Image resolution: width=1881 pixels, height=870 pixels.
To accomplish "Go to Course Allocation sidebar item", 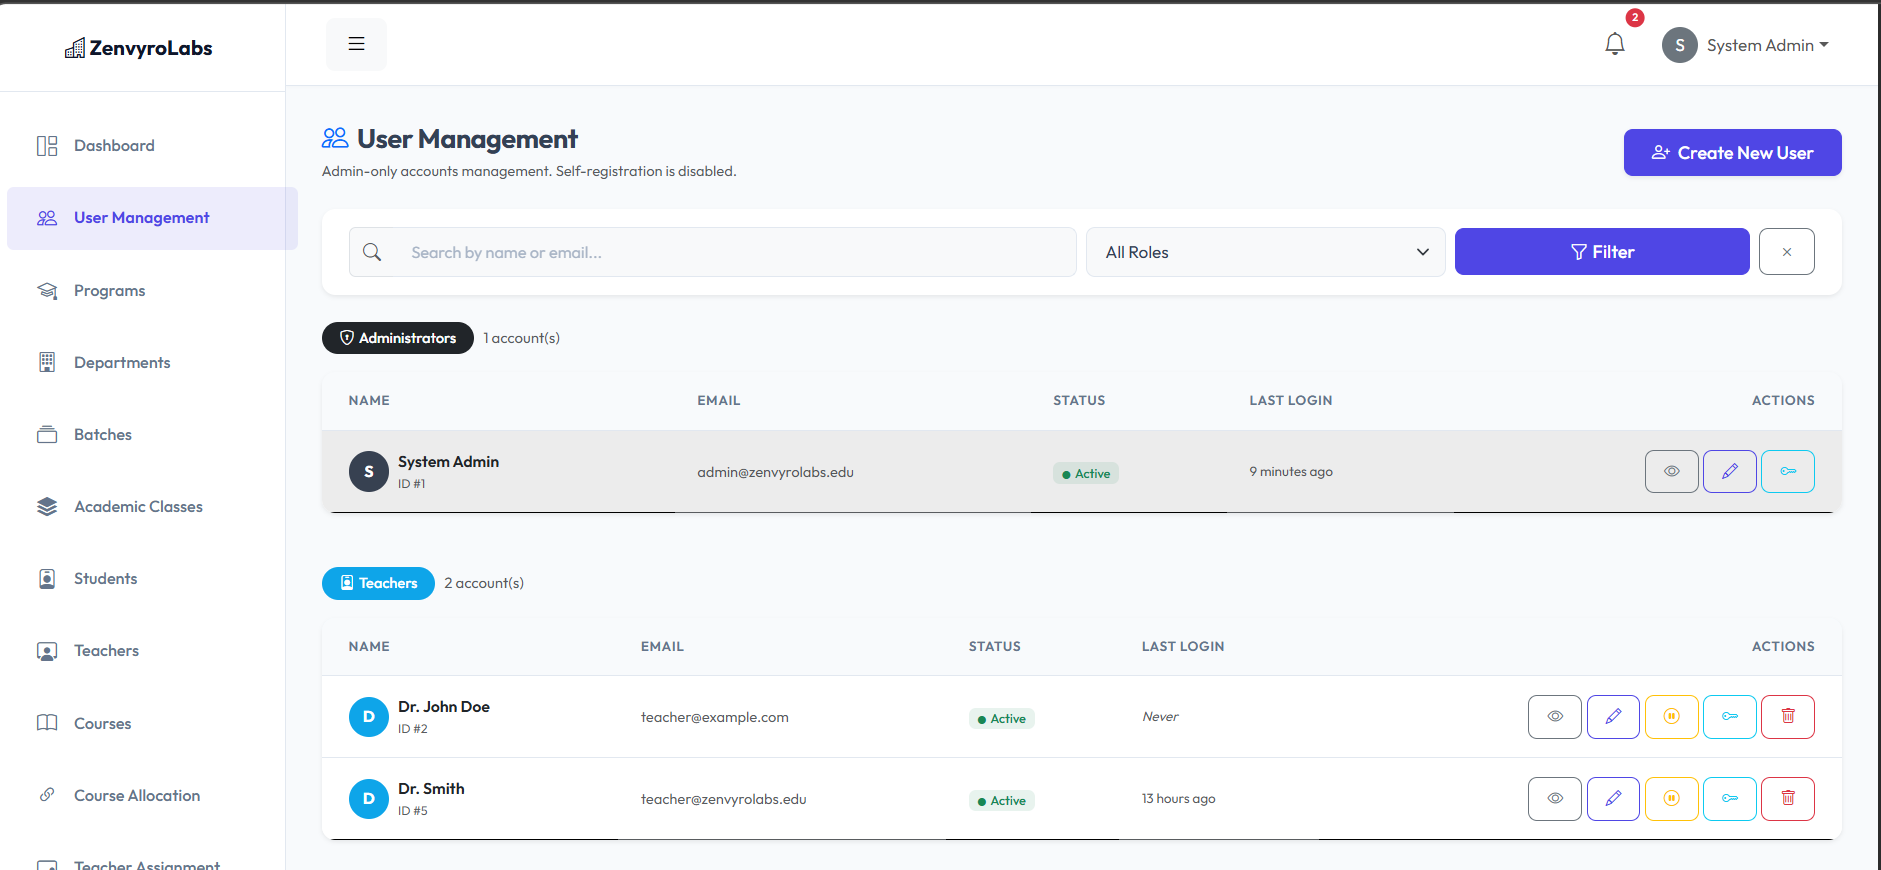I will click(x=136, y=796).
